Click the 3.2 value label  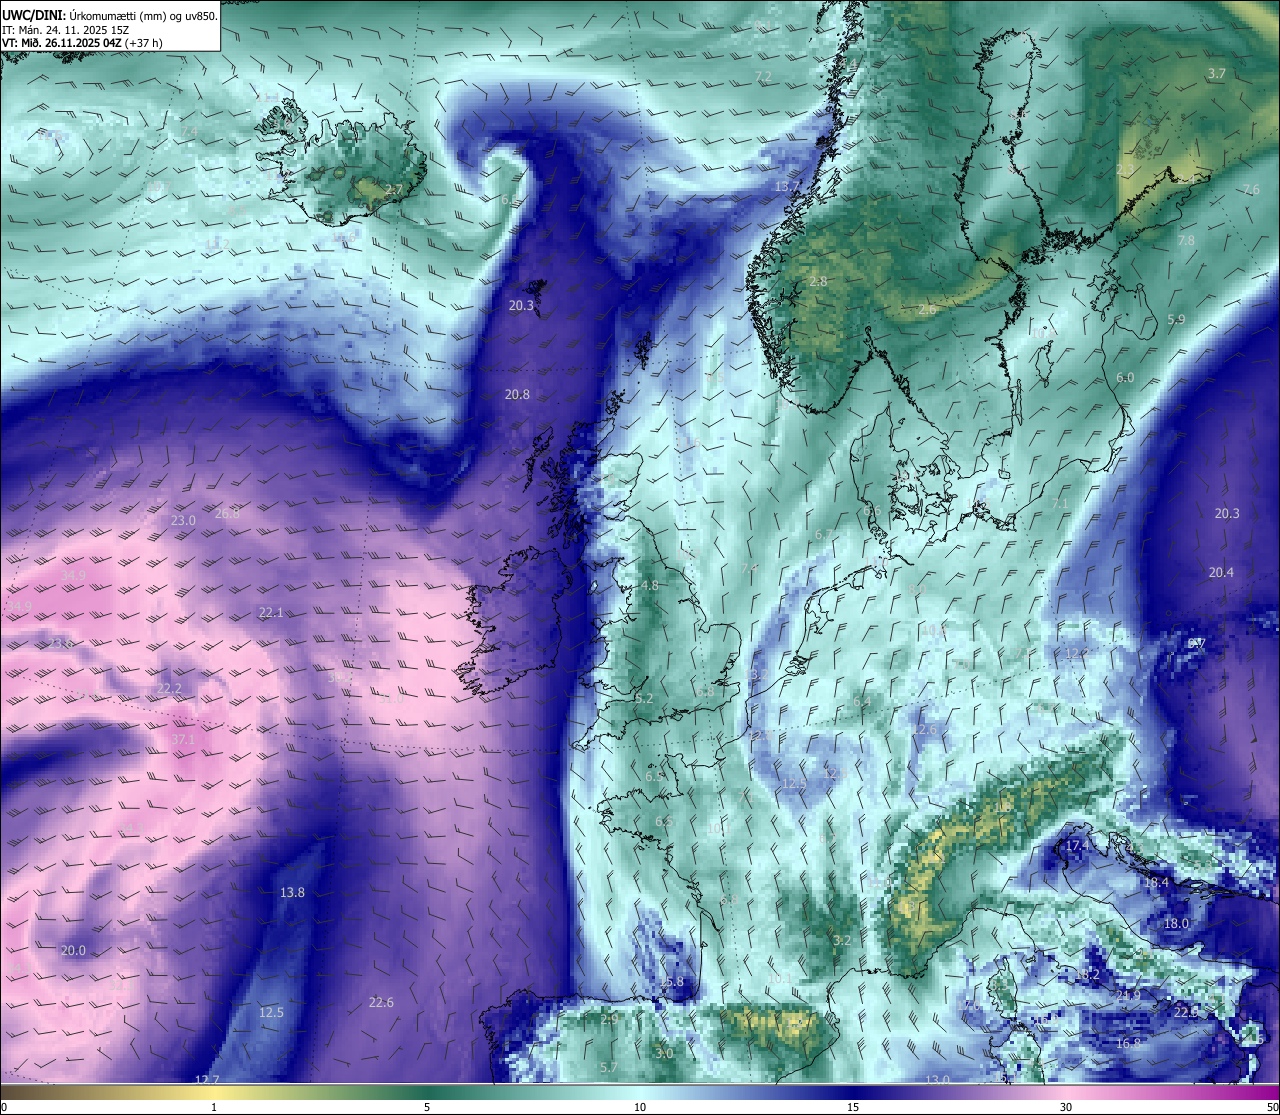point(842,941)
